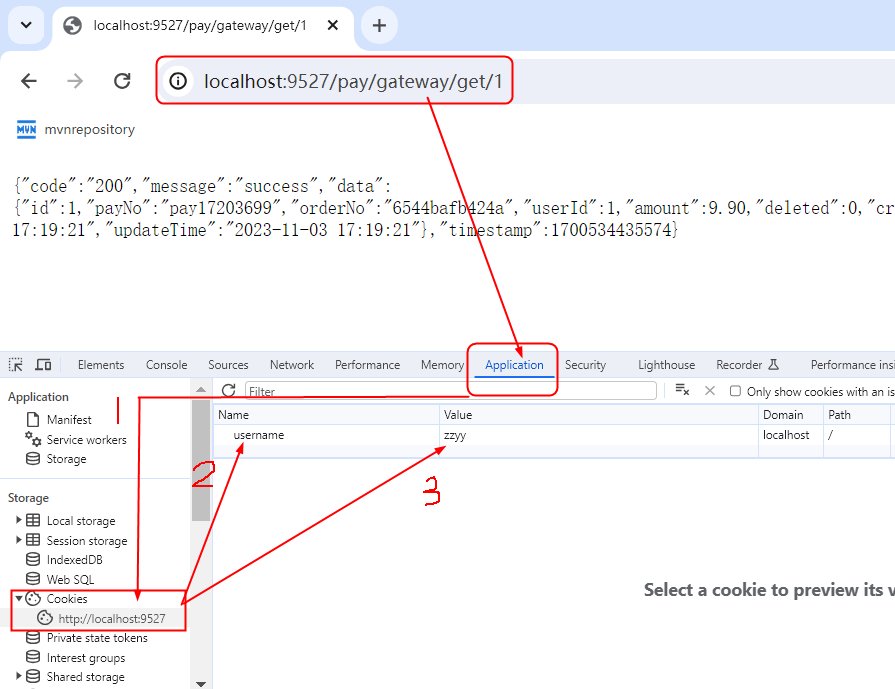
Task: Click the cookie Filter input
Action: tap(451, 391)
